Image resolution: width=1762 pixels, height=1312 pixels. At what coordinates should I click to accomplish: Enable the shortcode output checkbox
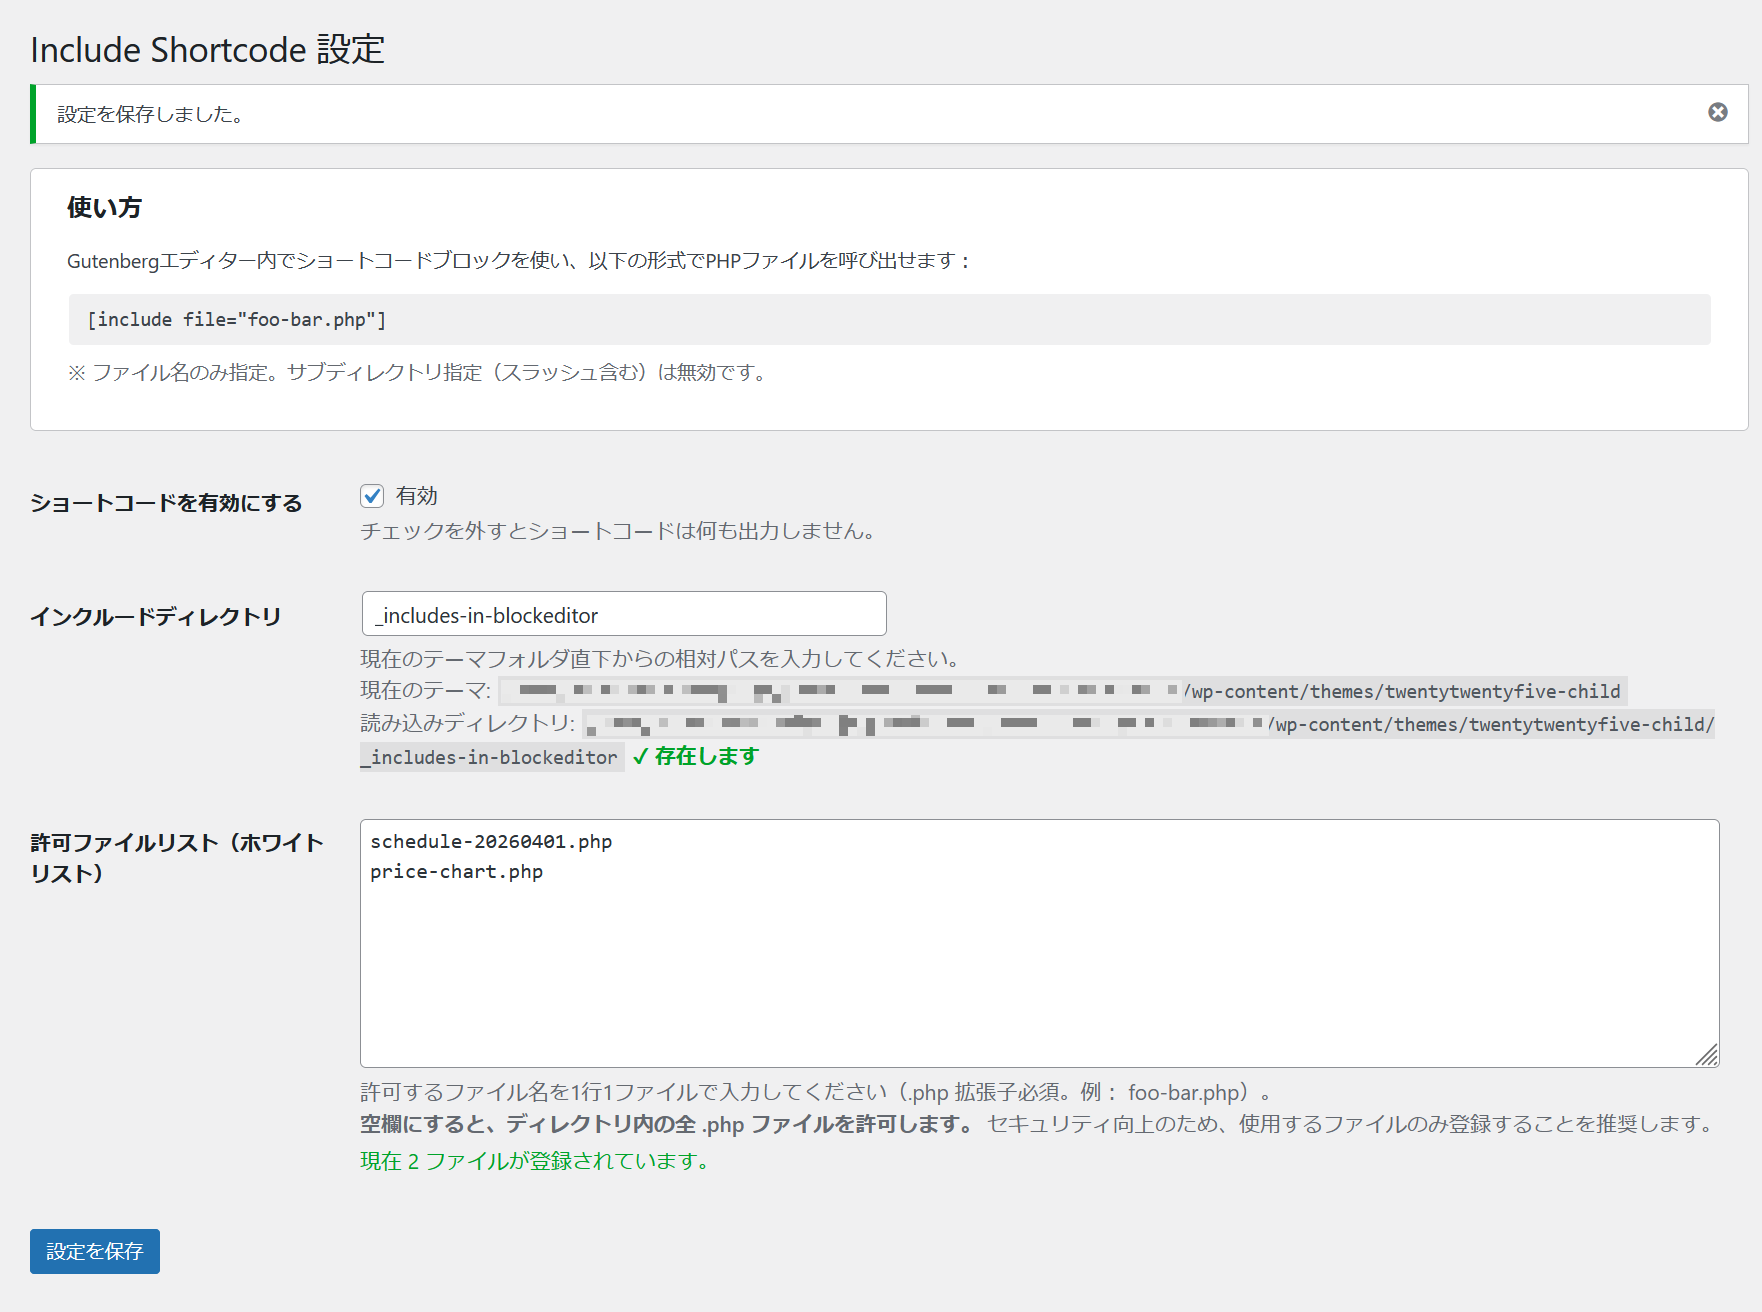pyautogui.click(x=373, y=495)
